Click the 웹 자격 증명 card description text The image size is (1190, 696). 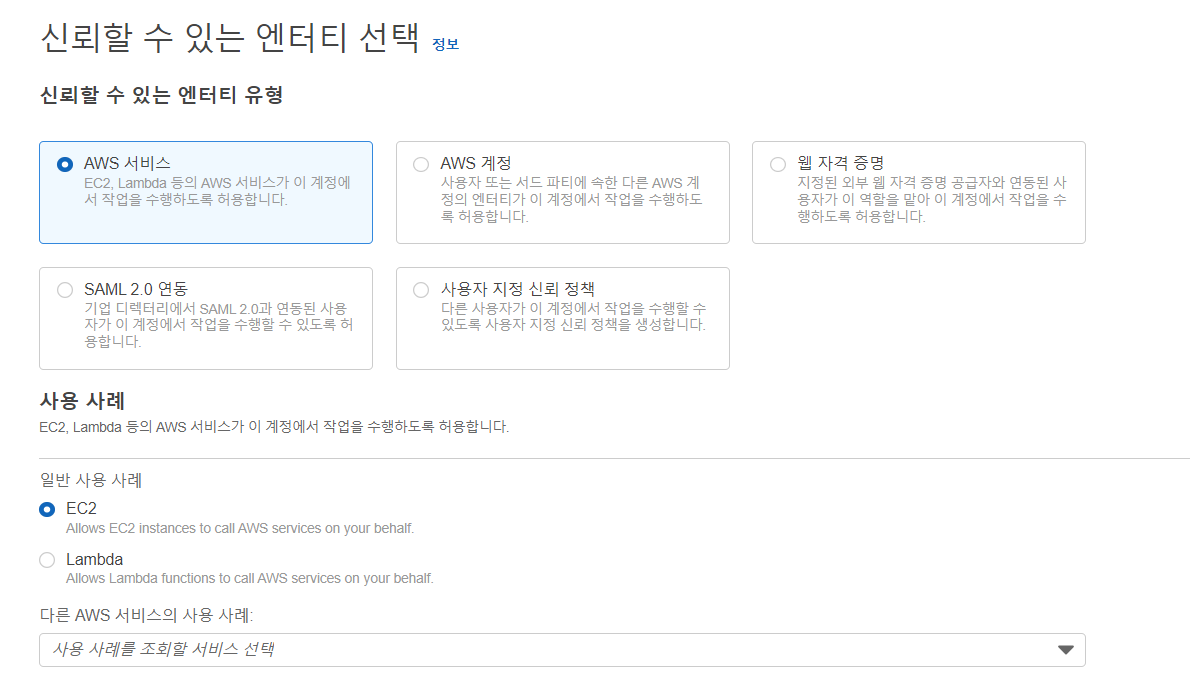click(x=932, y=200)
